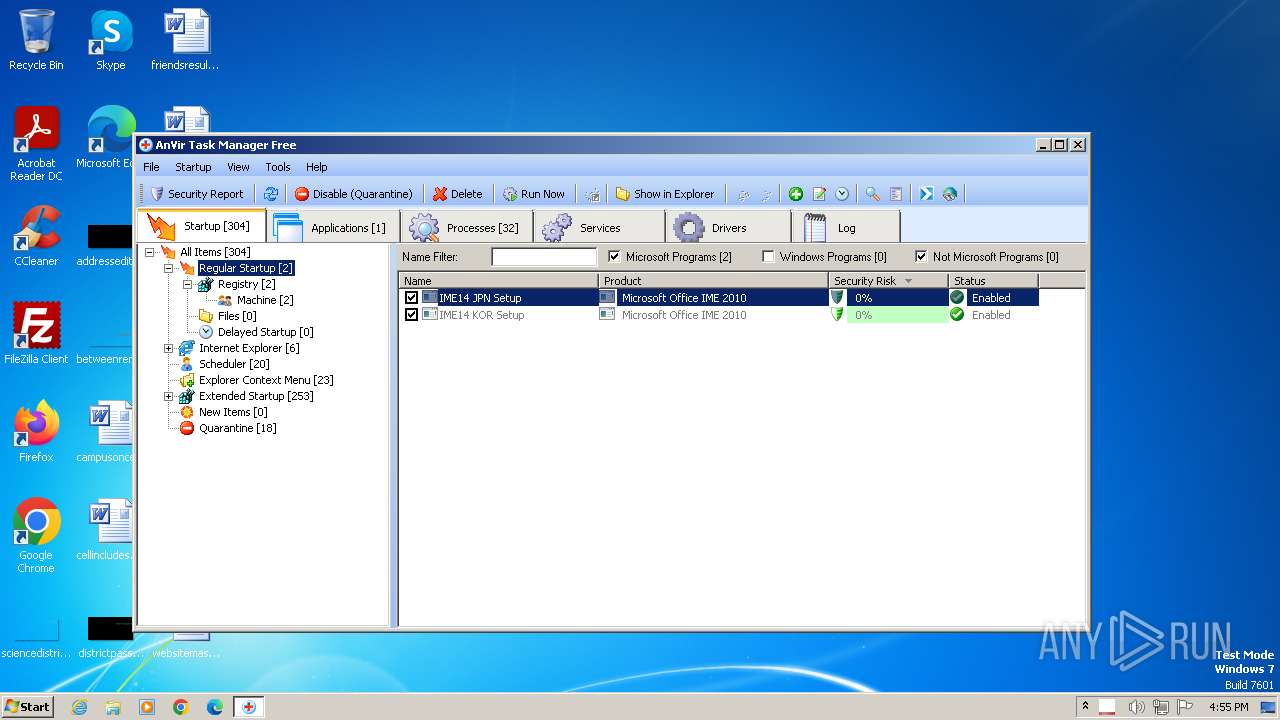Click Internet Explorer icon in taskbar
Viewport: 1280px width, 720px height.
79,707
